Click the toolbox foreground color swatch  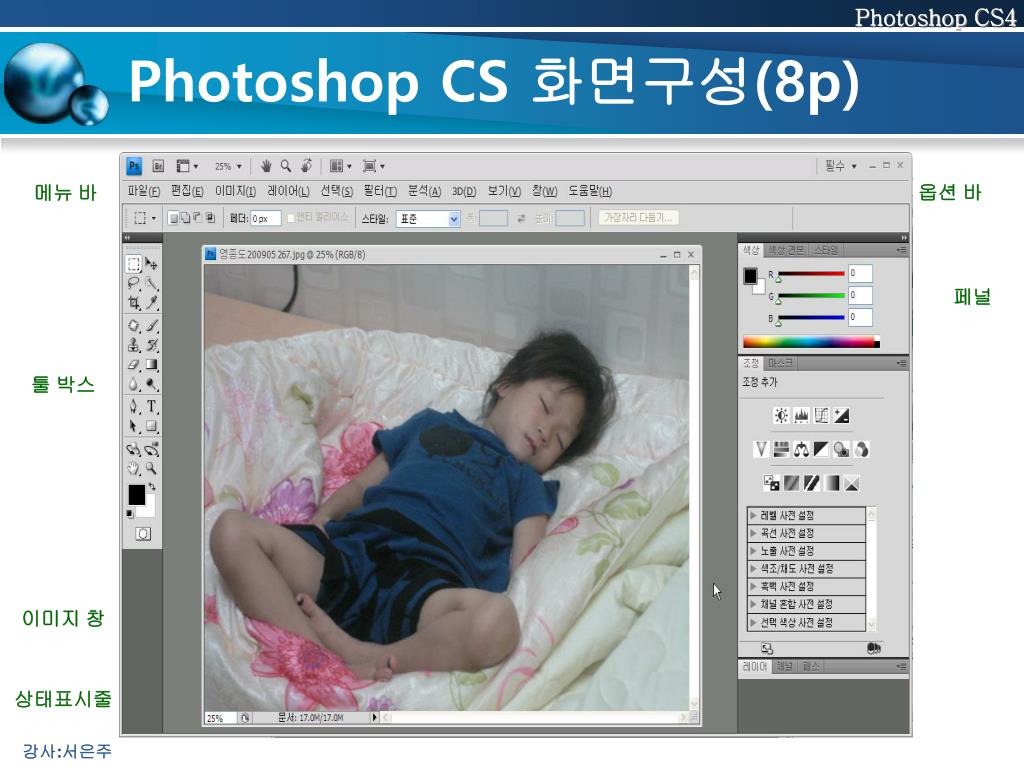(x=136, y=494)
